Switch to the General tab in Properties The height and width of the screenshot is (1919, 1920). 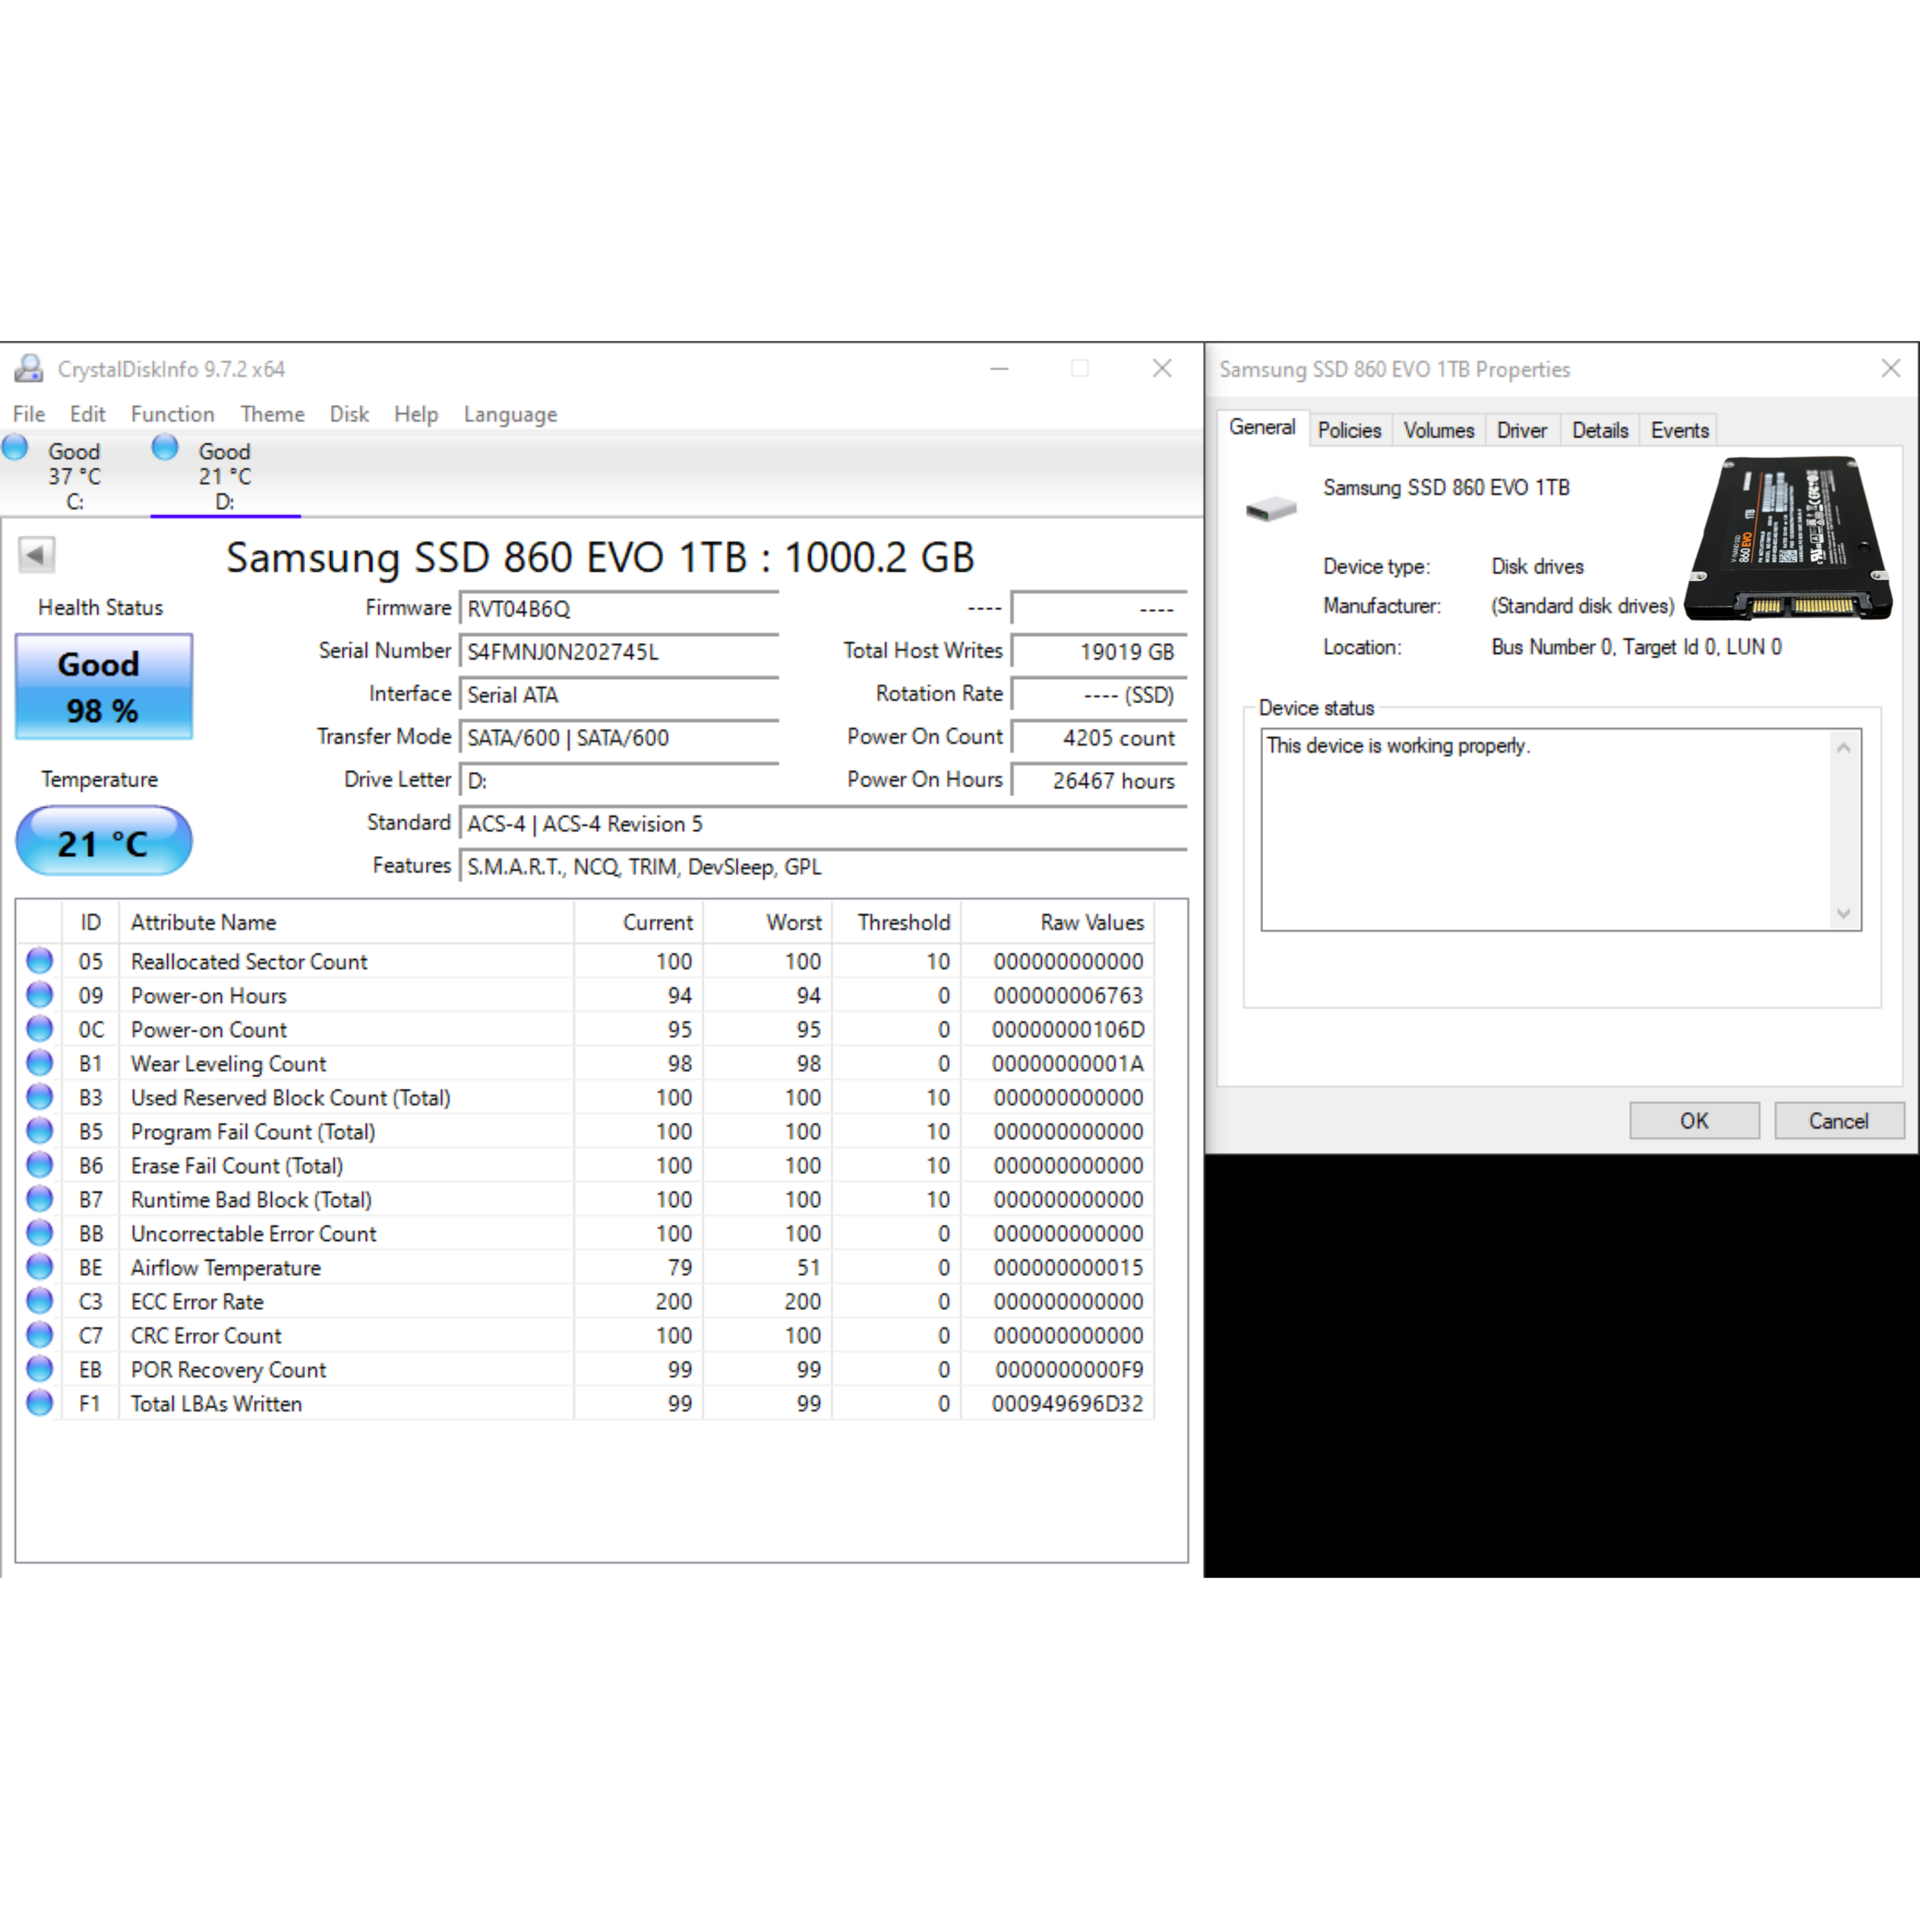tap(1262, 428)
